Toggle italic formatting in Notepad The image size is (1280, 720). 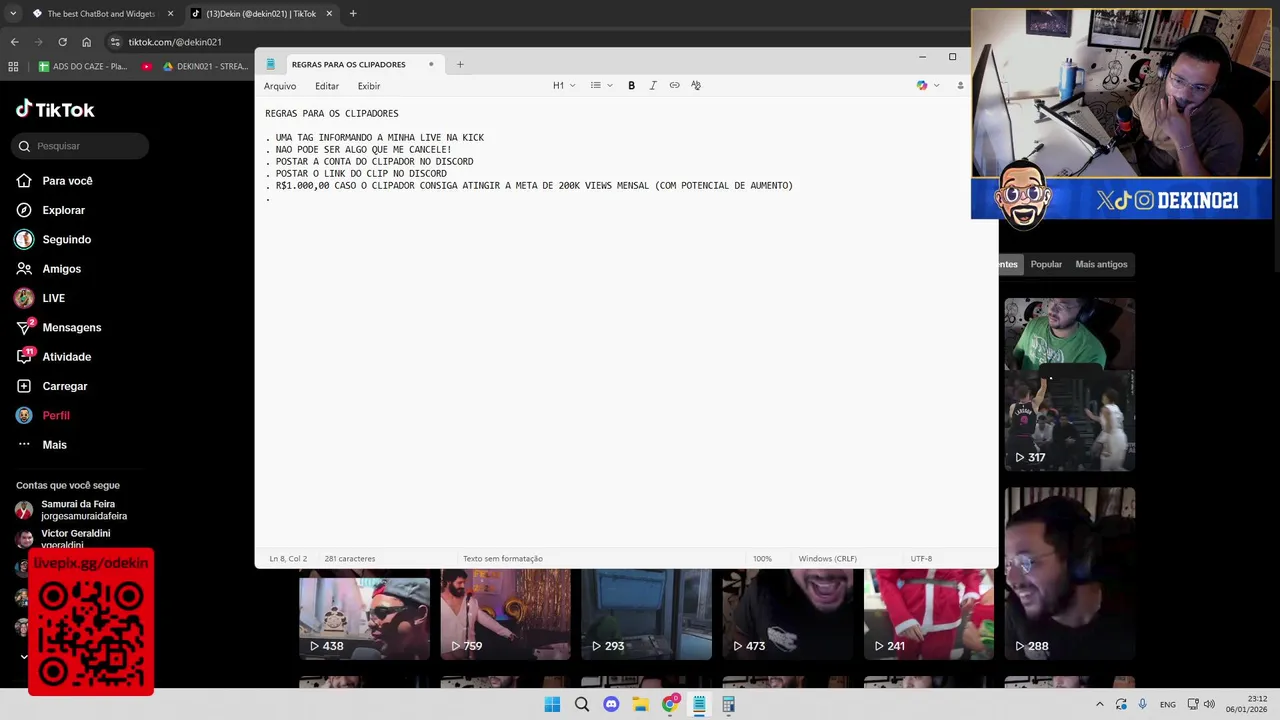[653, 85]
